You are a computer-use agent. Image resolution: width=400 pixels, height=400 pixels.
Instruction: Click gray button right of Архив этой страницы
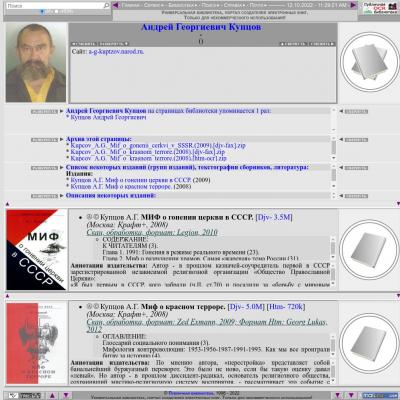click(356, 140)
